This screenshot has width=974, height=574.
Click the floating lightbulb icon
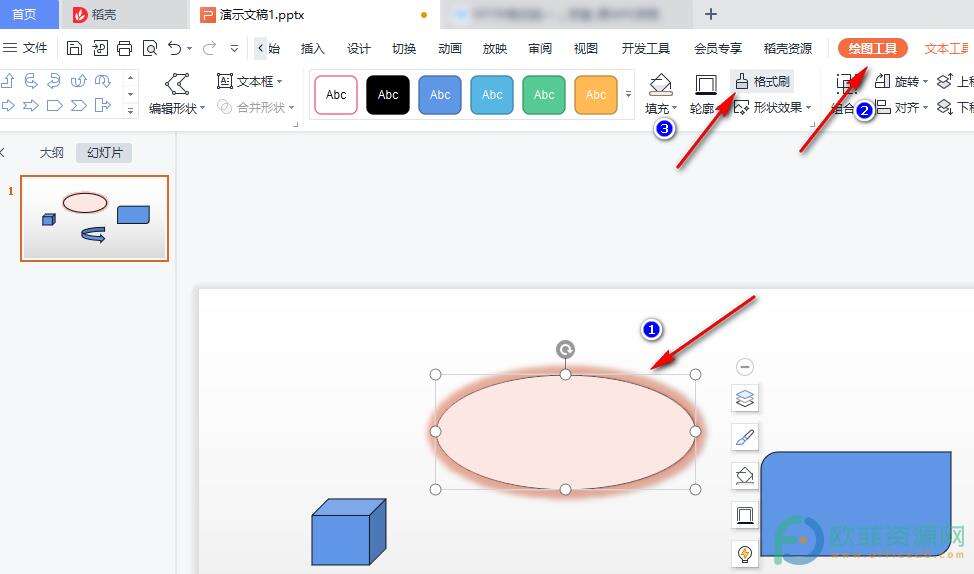[x=745, y=553]
